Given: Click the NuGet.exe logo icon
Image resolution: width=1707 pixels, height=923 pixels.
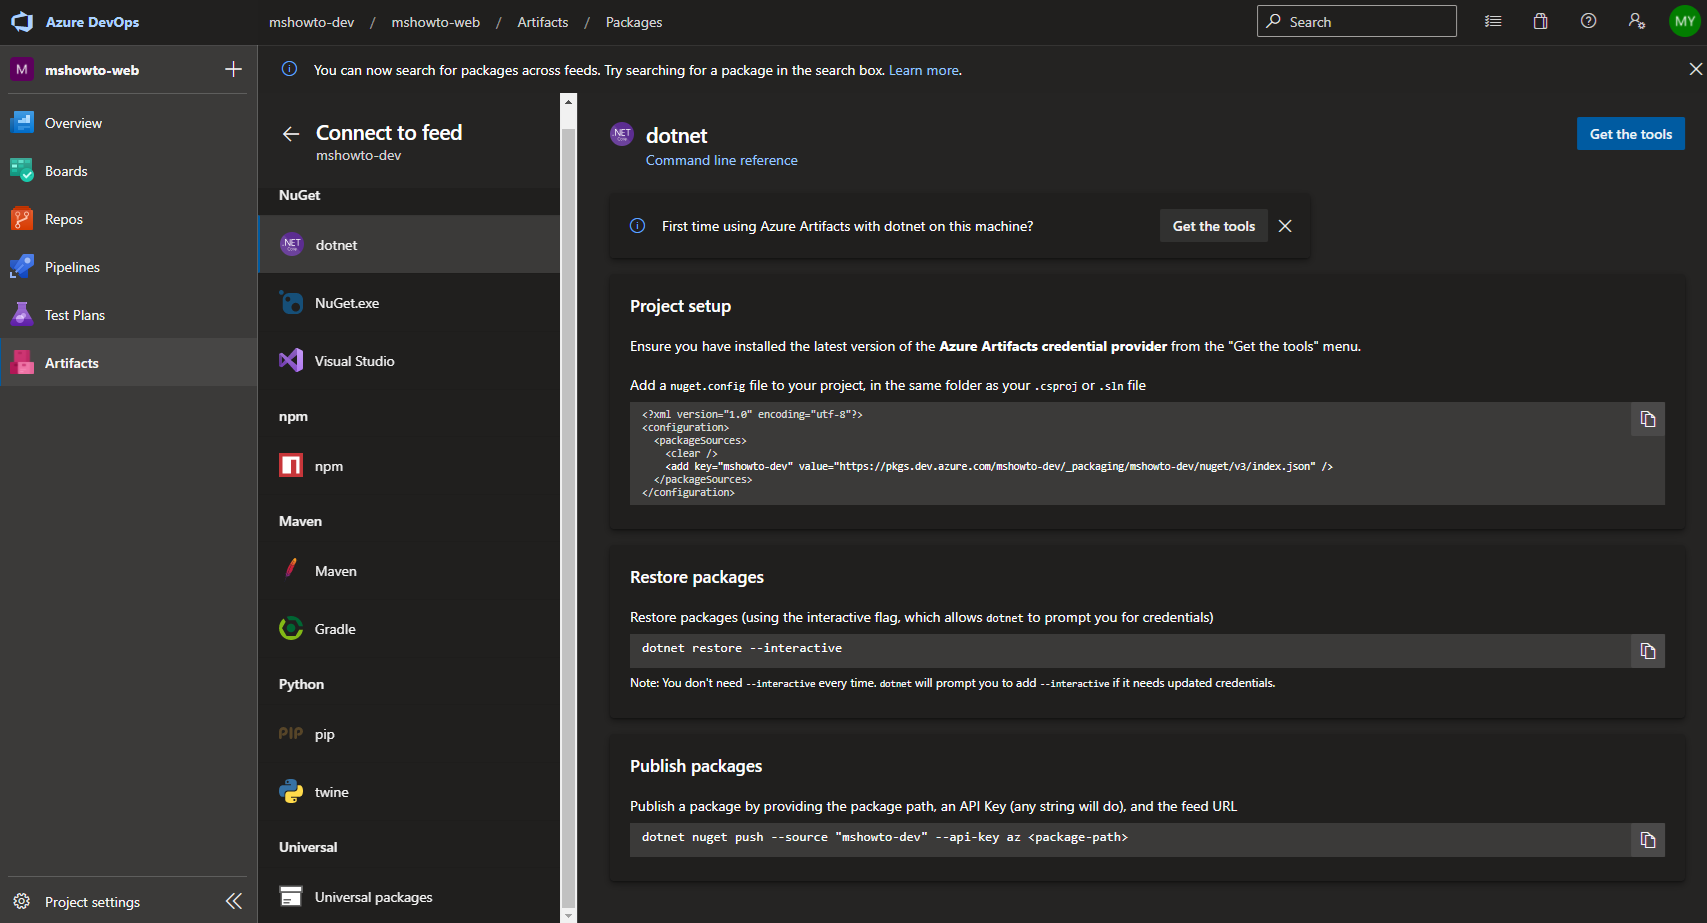Looking at the screenshot, I should click(x=291, y=303).
